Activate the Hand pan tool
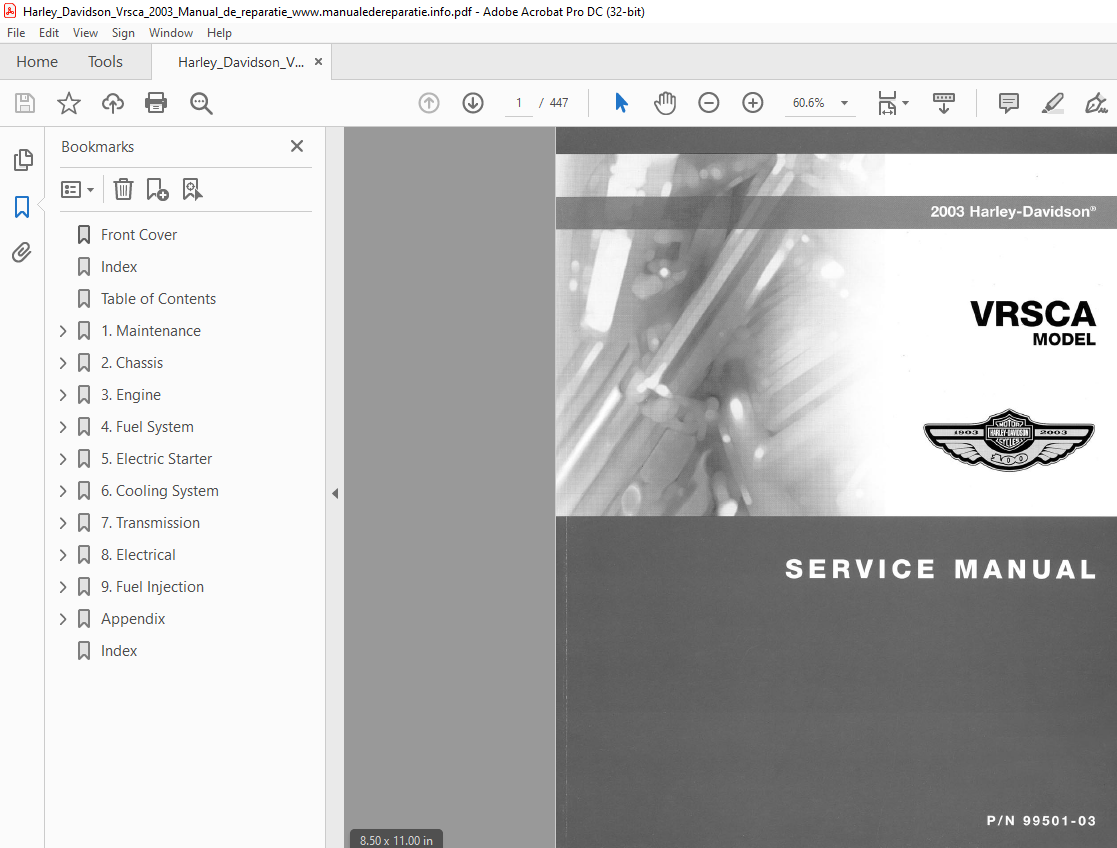The image size is (1117, 848). (665, 103)
